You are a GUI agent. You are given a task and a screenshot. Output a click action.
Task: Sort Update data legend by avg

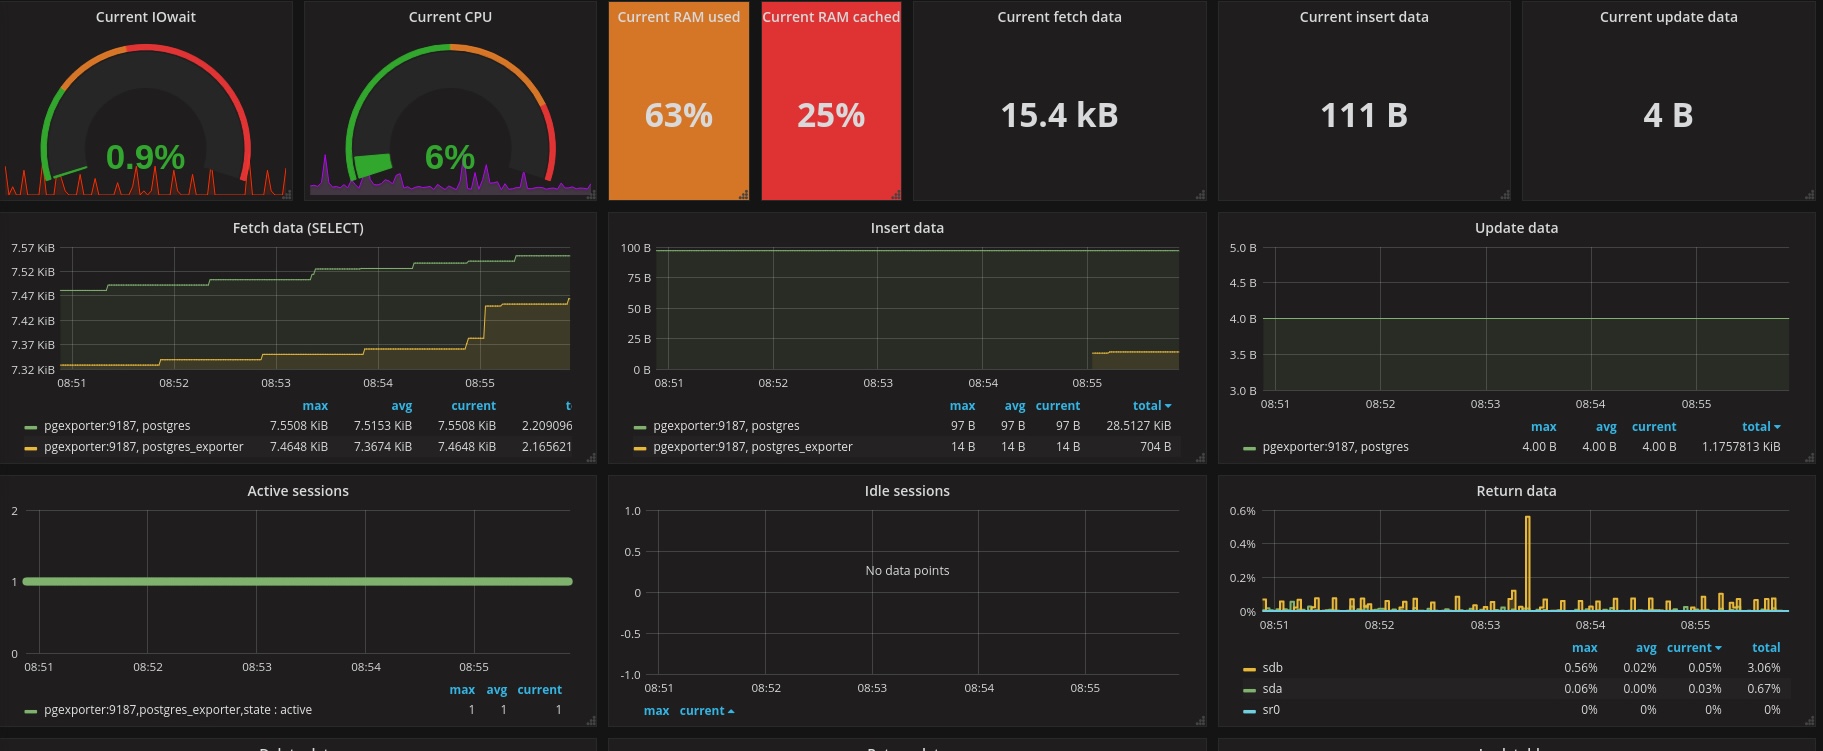[x=1606, y=427]
